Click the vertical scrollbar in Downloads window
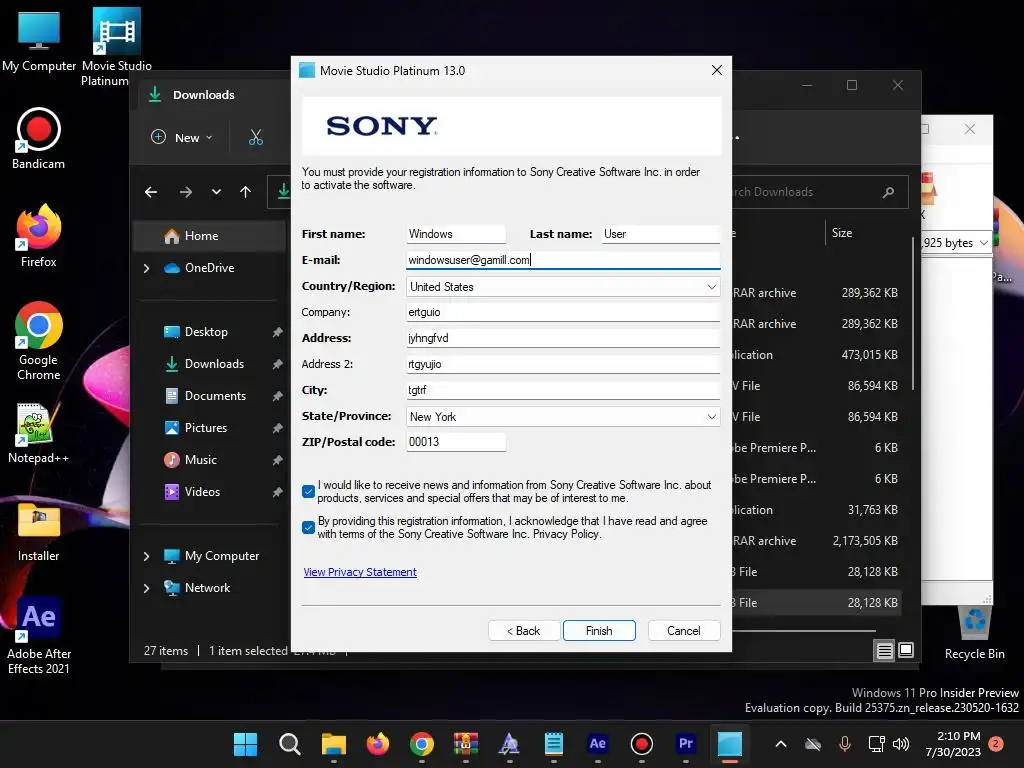1024x768 pixels. click(912, 315)
